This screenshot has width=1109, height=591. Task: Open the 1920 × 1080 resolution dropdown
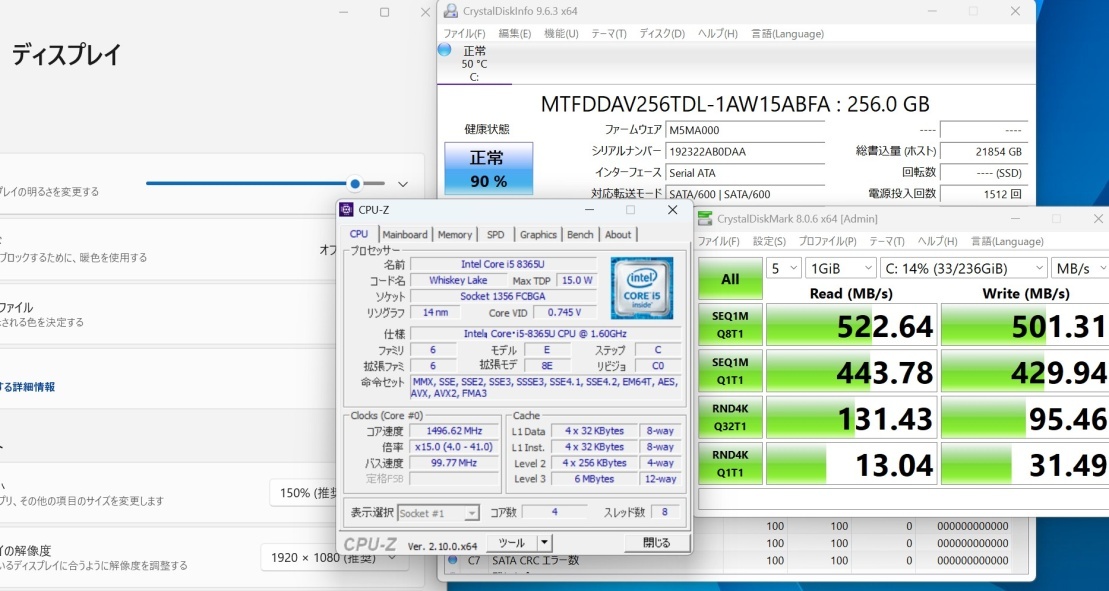[x=334, y=558]
